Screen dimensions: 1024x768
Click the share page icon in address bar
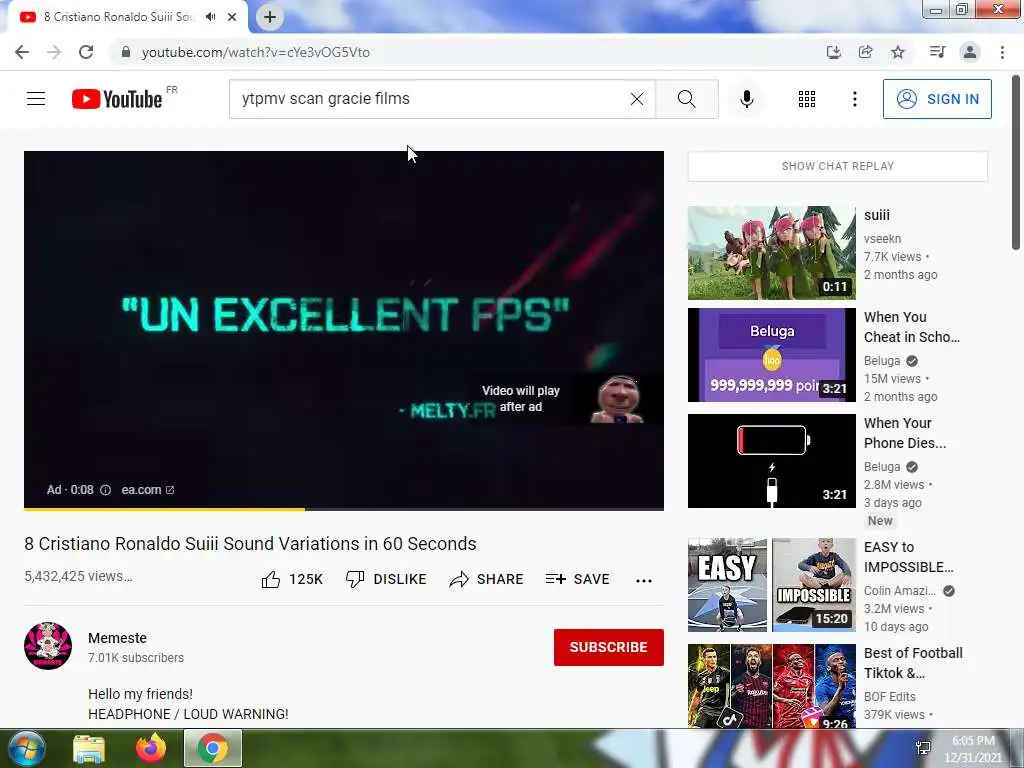point(866,52)
